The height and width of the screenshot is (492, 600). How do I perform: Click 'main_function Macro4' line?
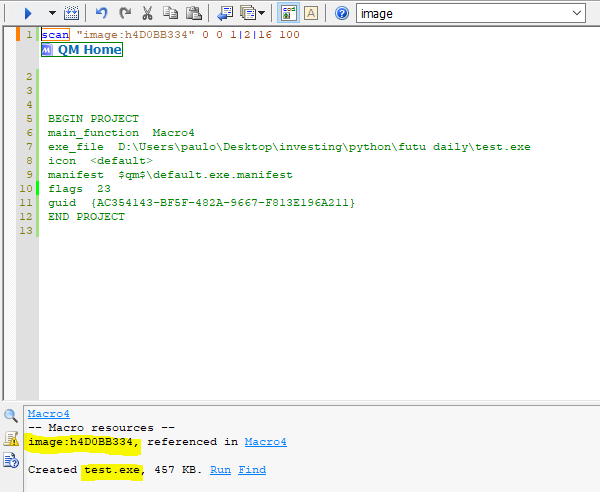tap(121, 133)
